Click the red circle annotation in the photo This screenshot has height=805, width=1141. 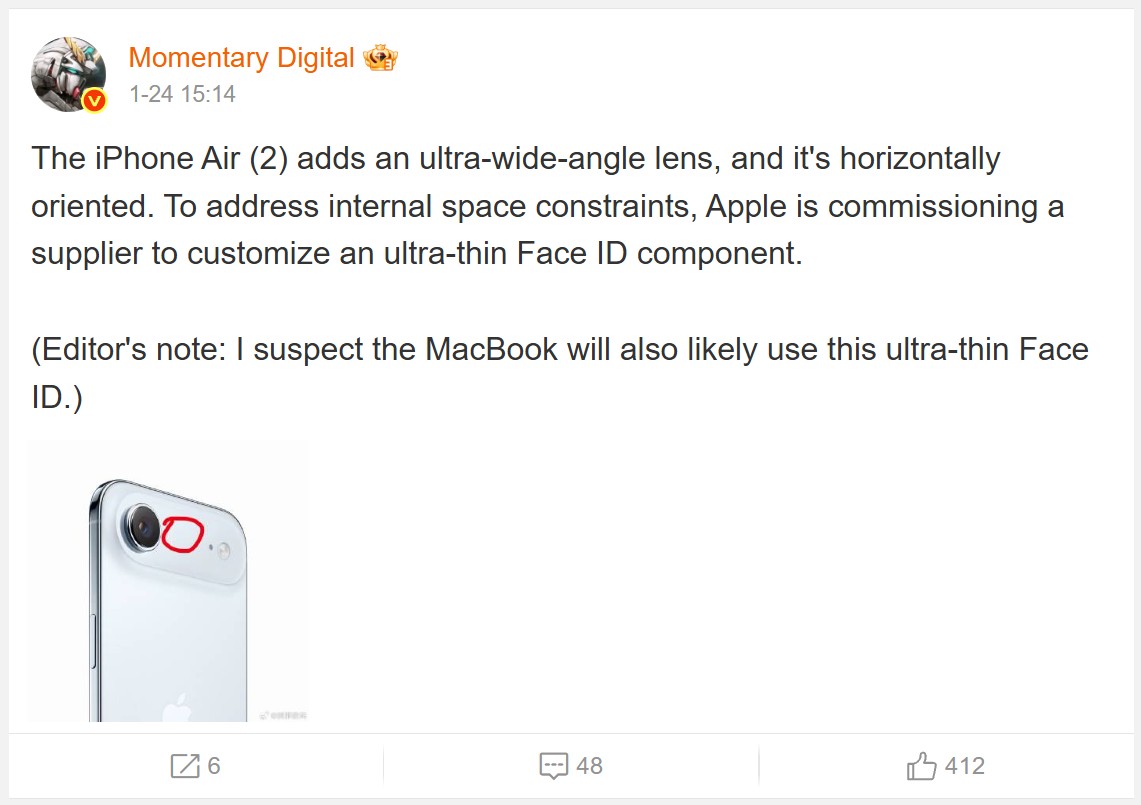[x=181, y=534]
